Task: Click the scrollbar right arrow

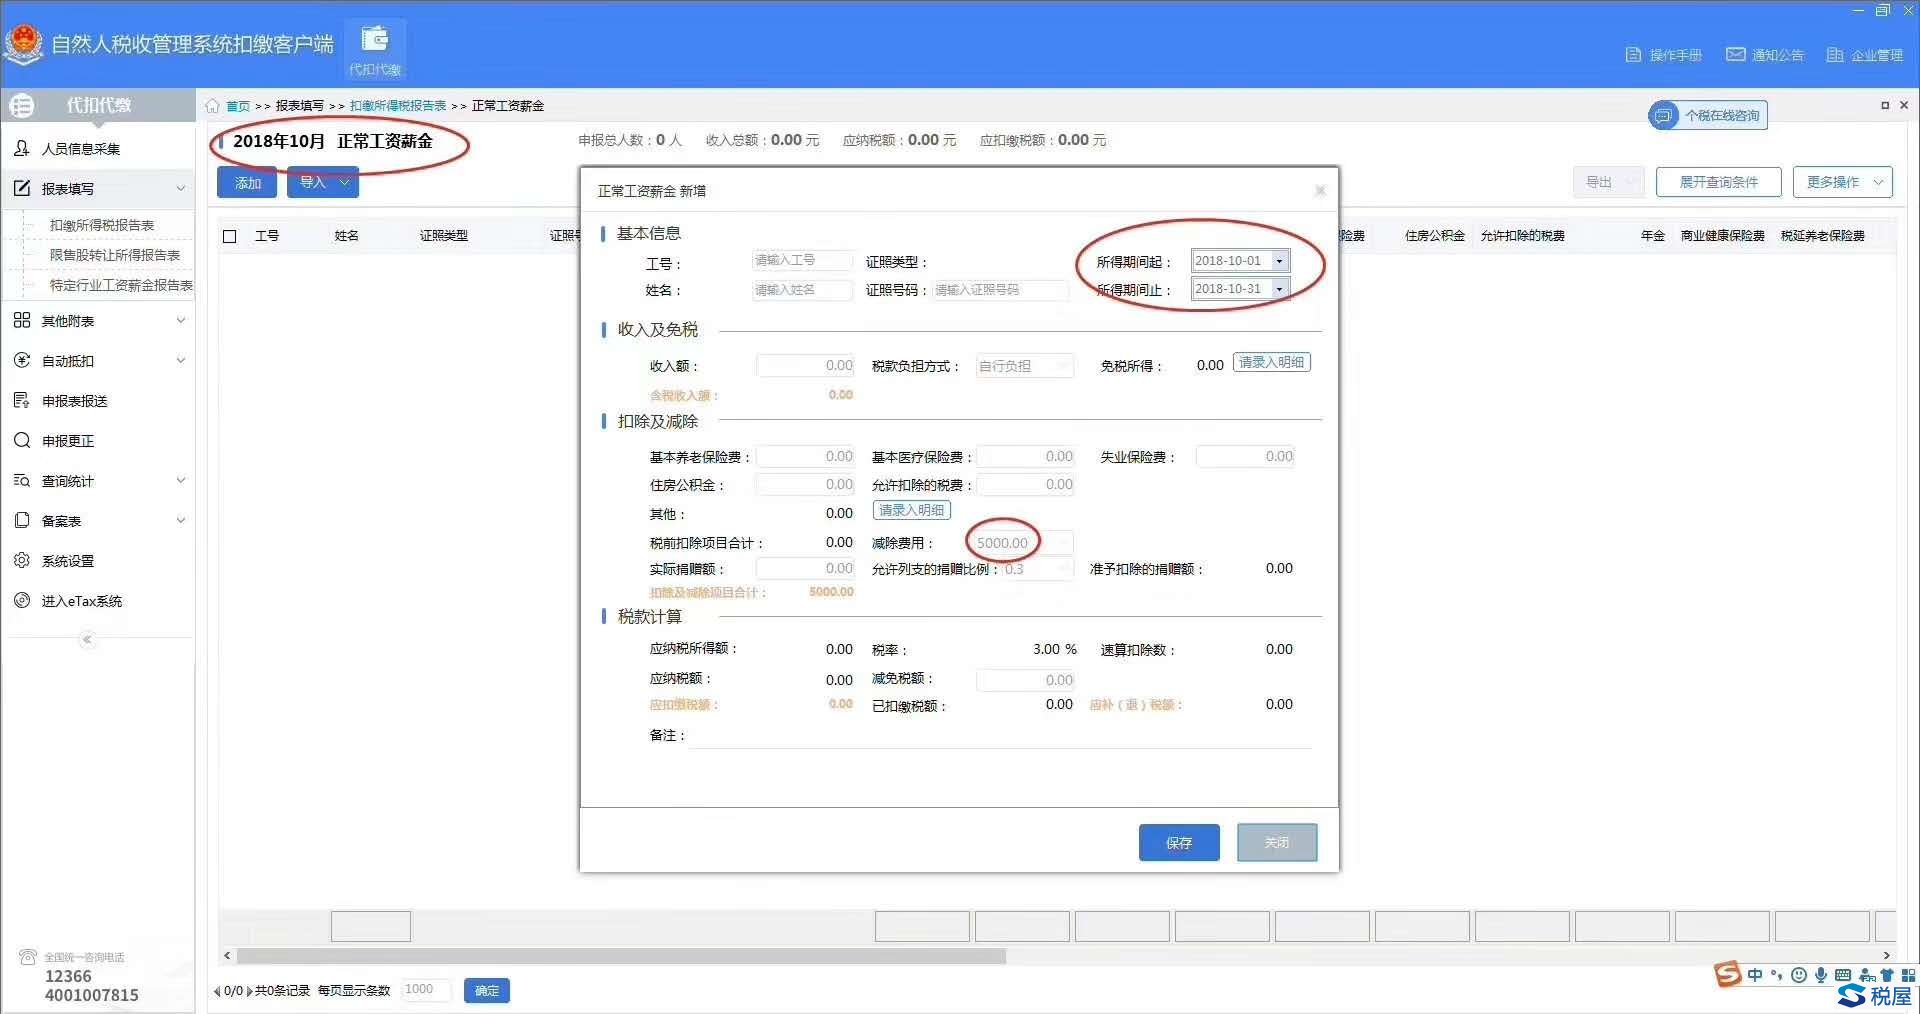Action: pos(1887,956)
